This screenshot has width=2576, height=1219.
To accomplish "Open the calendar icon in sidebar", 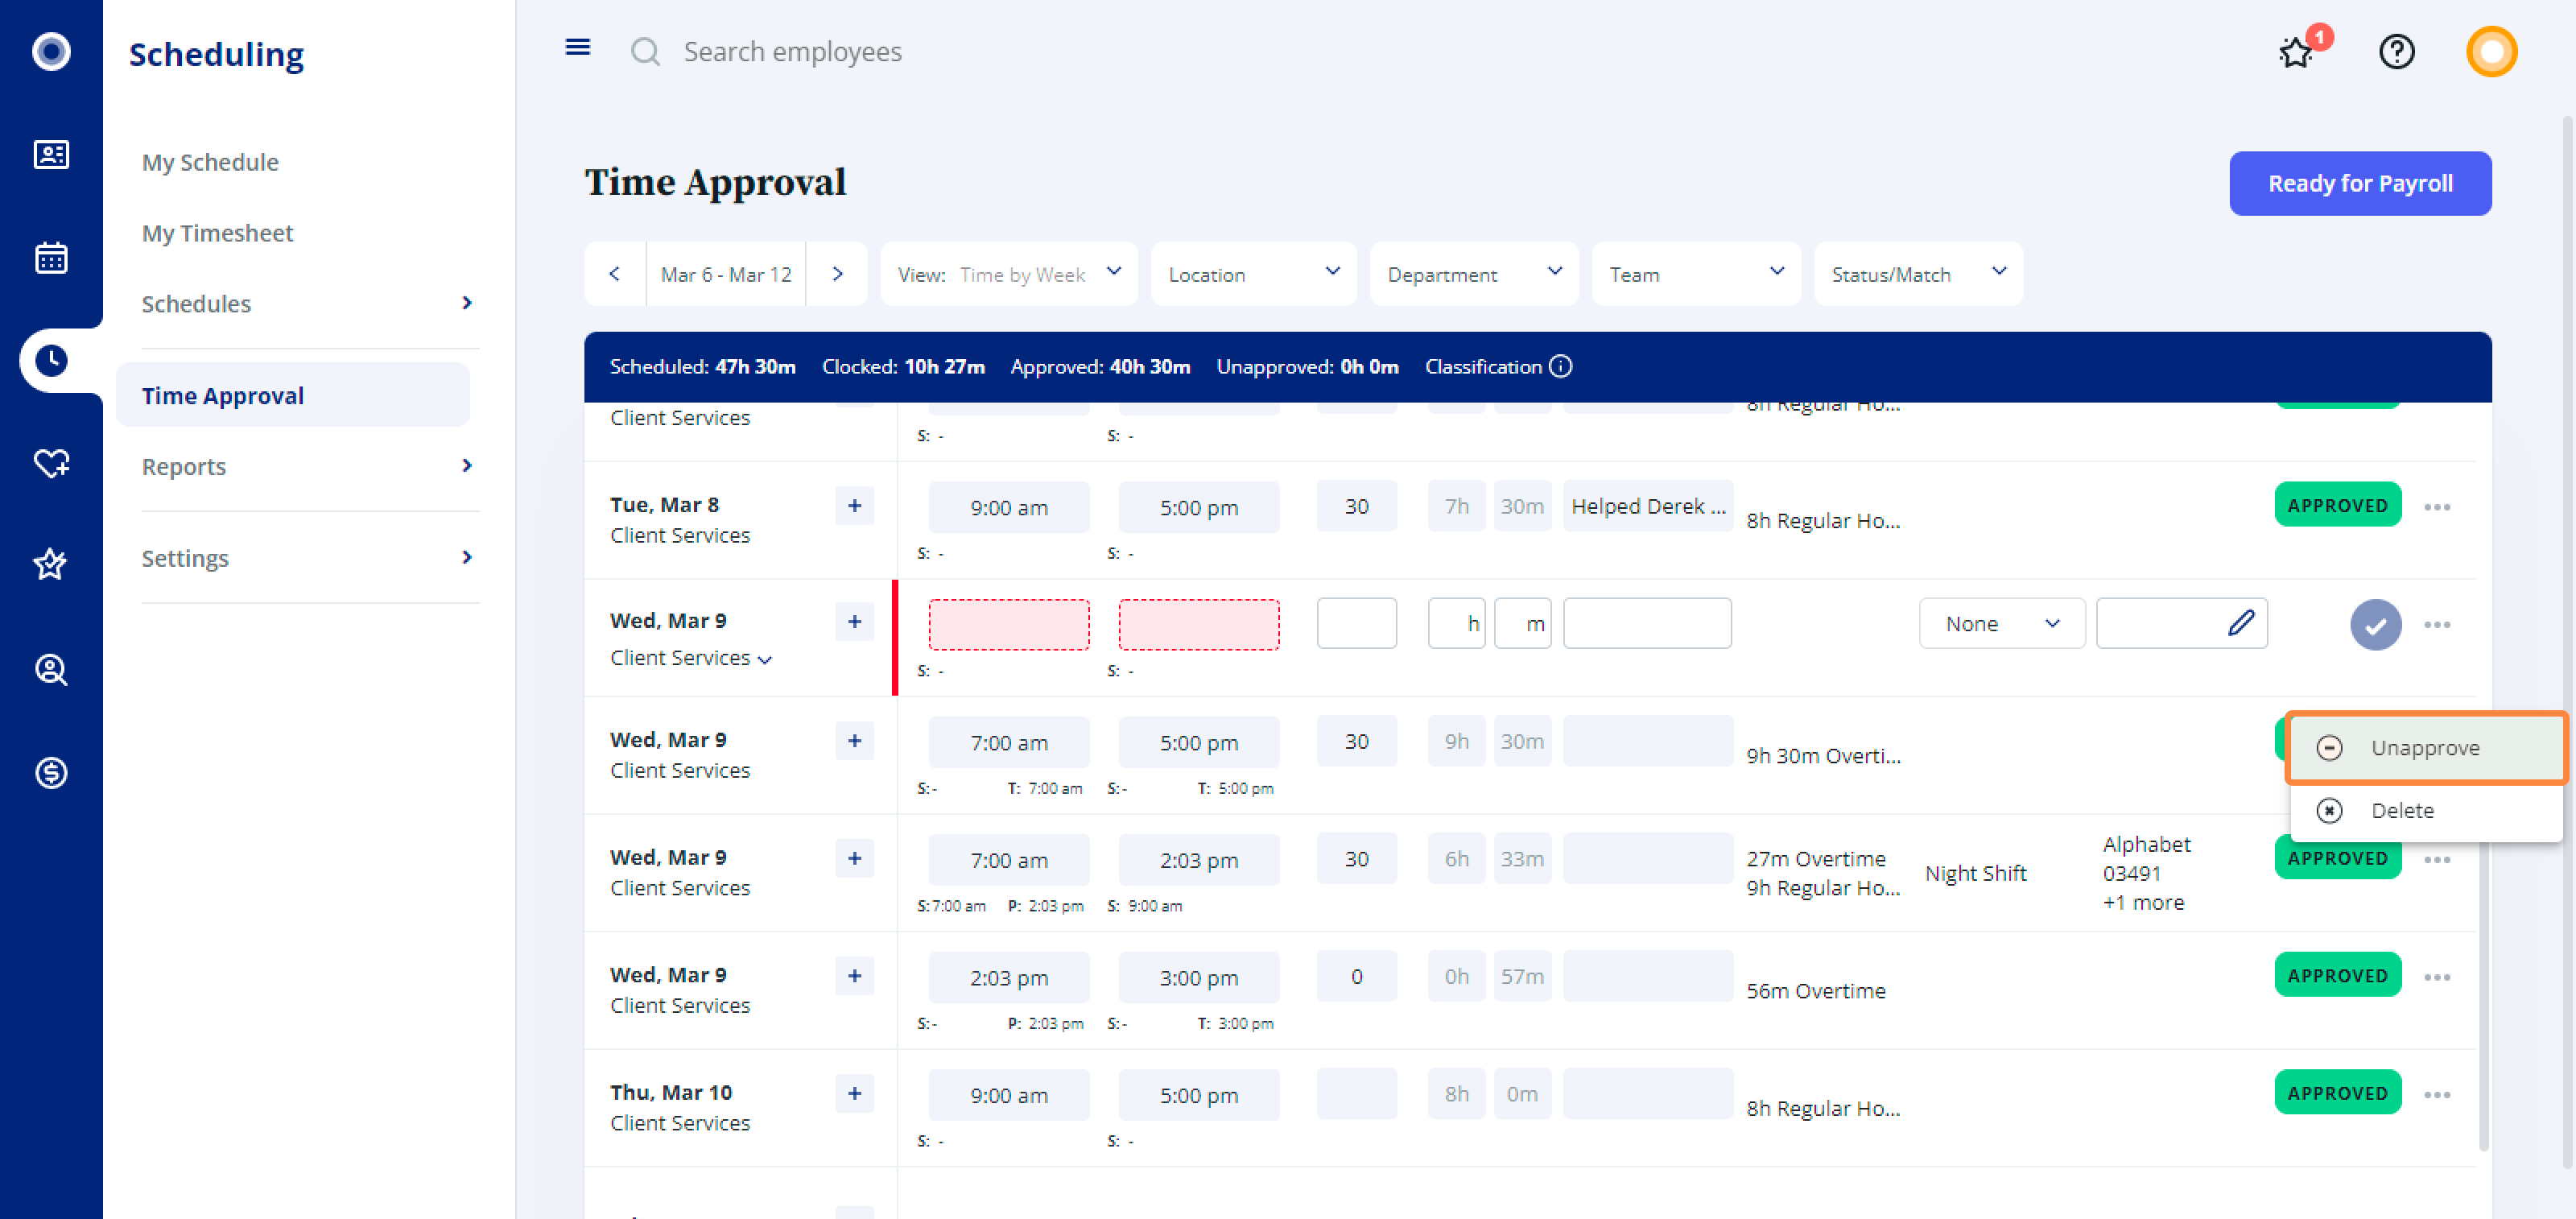I will 51,257.
